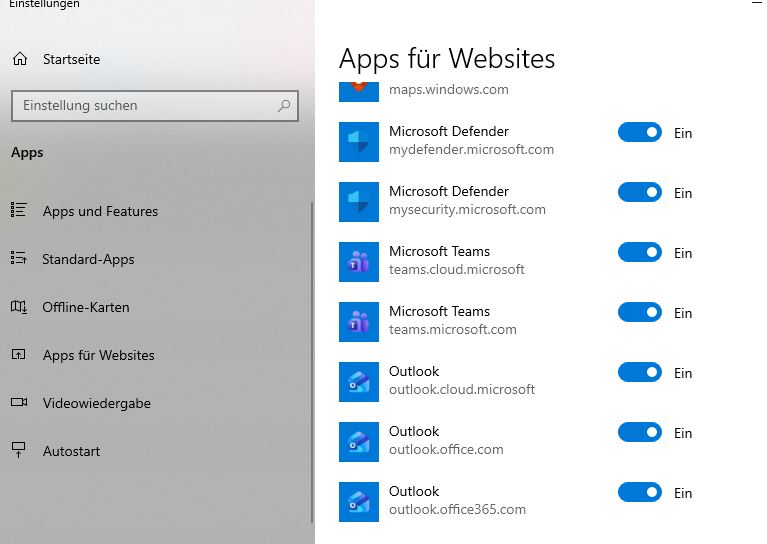Click the maps.windows.com app icon
Screen dimensions: 767x544
click(359, 91)
